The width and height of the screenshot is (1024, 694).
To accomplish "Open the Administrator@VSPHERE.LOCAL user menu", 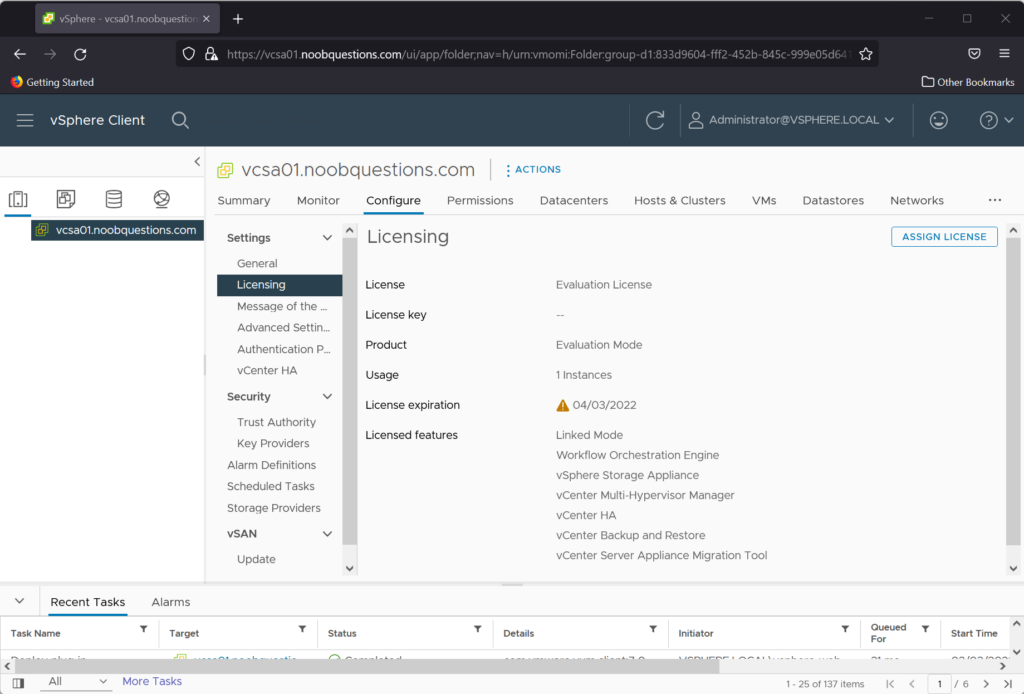I will click(x=792, y=120).
